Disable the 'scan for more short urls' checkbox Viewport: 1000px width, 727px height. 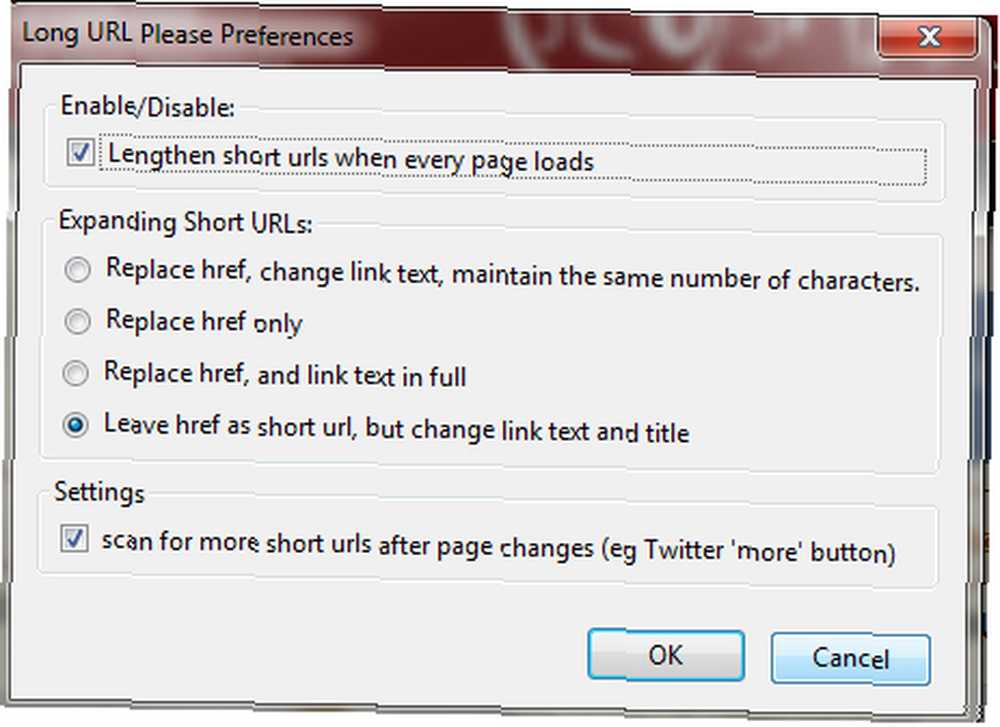74,538
